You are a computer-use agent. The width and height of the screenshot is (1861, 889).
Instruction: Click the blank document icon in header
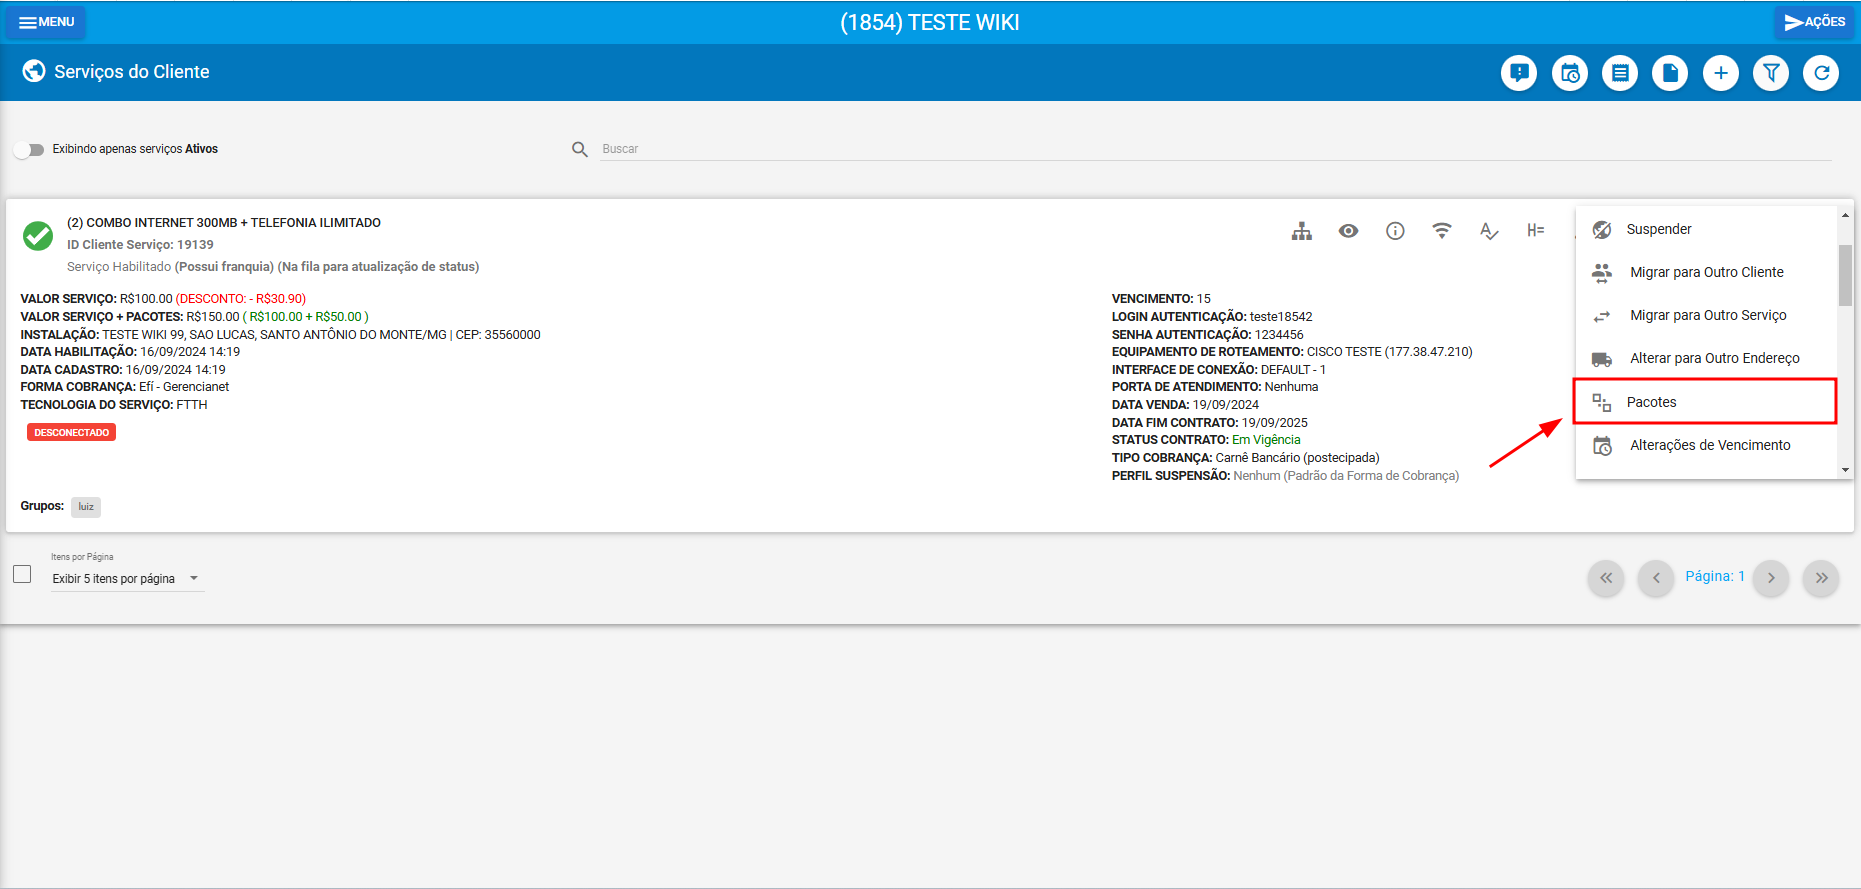(1670, 73)
